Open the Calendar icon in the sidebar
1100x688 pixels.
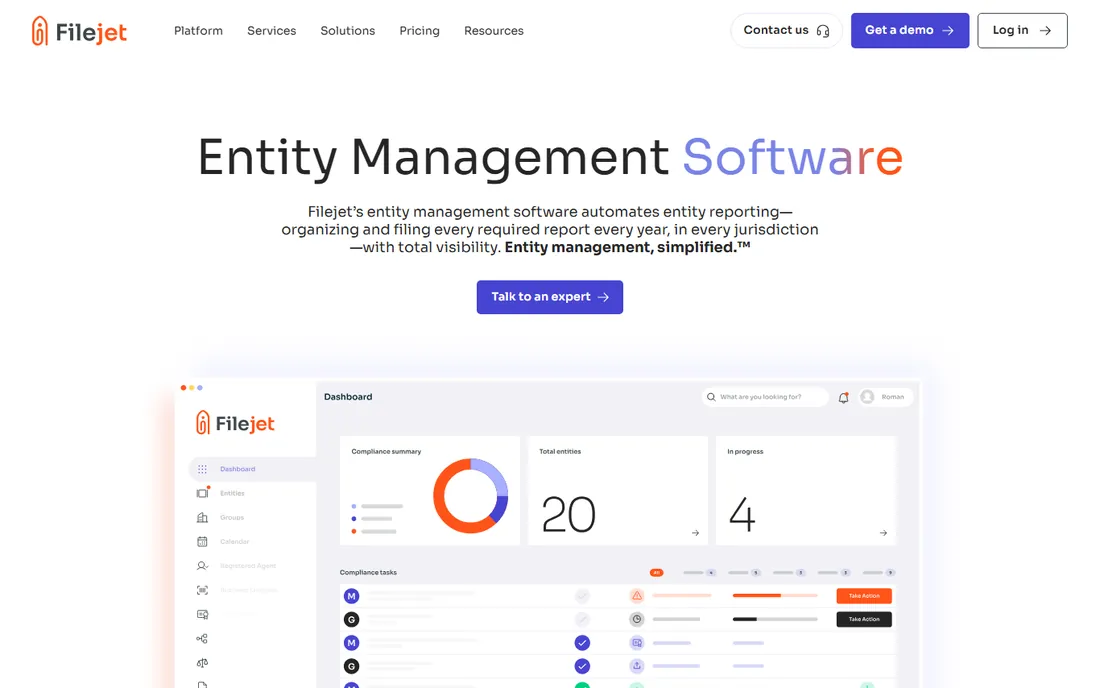point(202,541)
